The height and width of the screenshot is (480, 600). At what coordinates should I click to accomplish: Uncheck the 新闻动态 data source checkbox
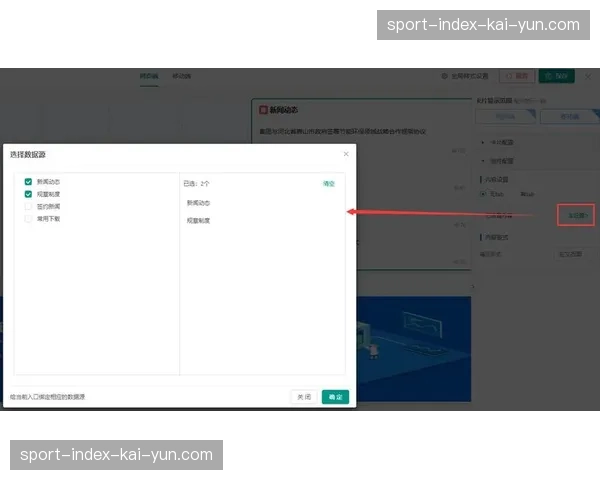(29, 182)
